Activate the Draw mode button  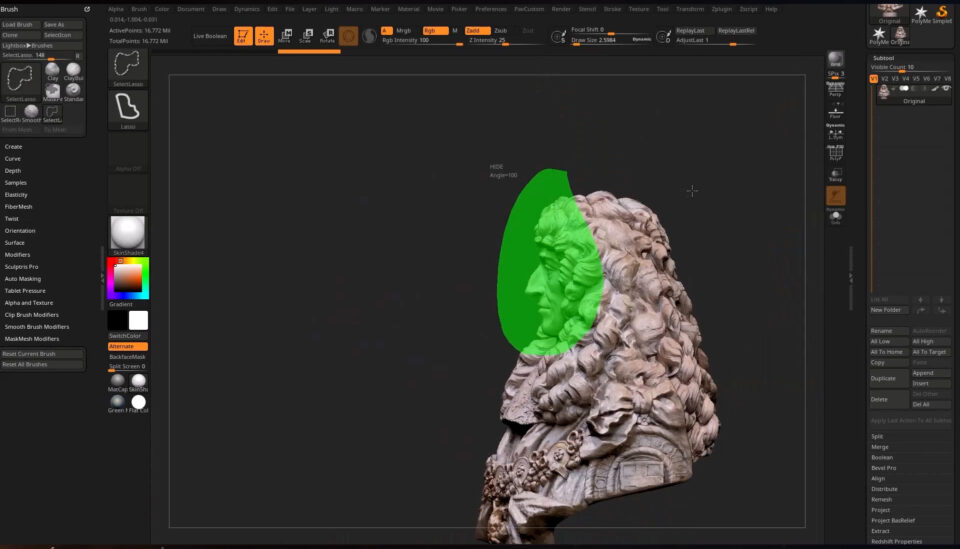(264, 37)
